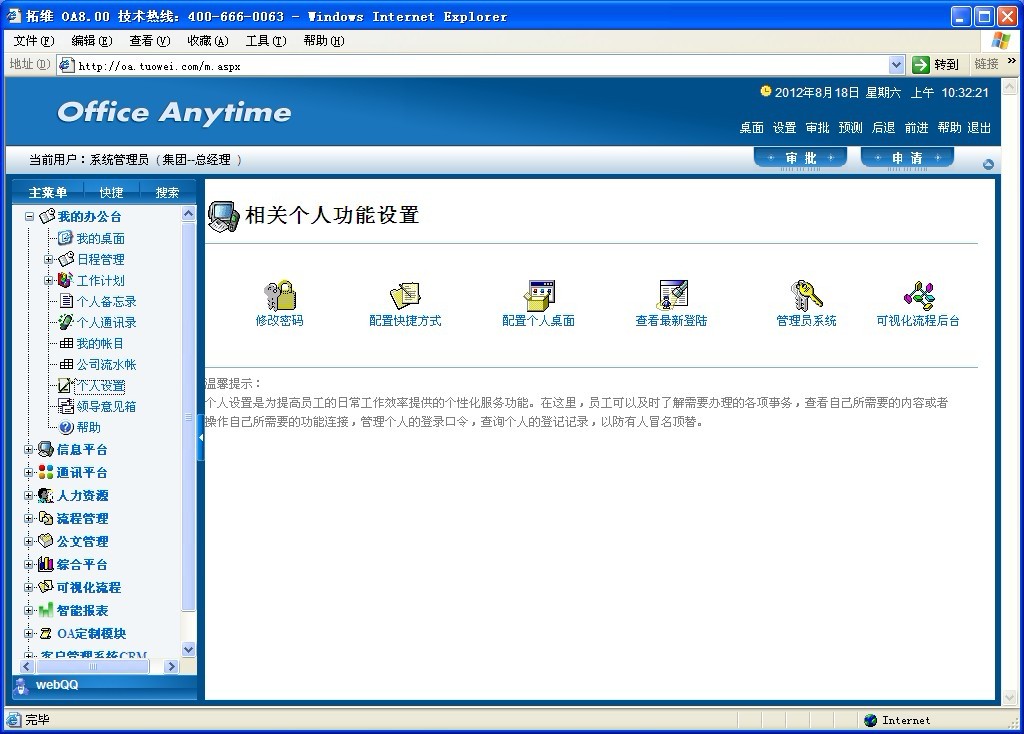
Task: Click the webQQ icon at the sidebar bottom
Action: pos(22,685)
